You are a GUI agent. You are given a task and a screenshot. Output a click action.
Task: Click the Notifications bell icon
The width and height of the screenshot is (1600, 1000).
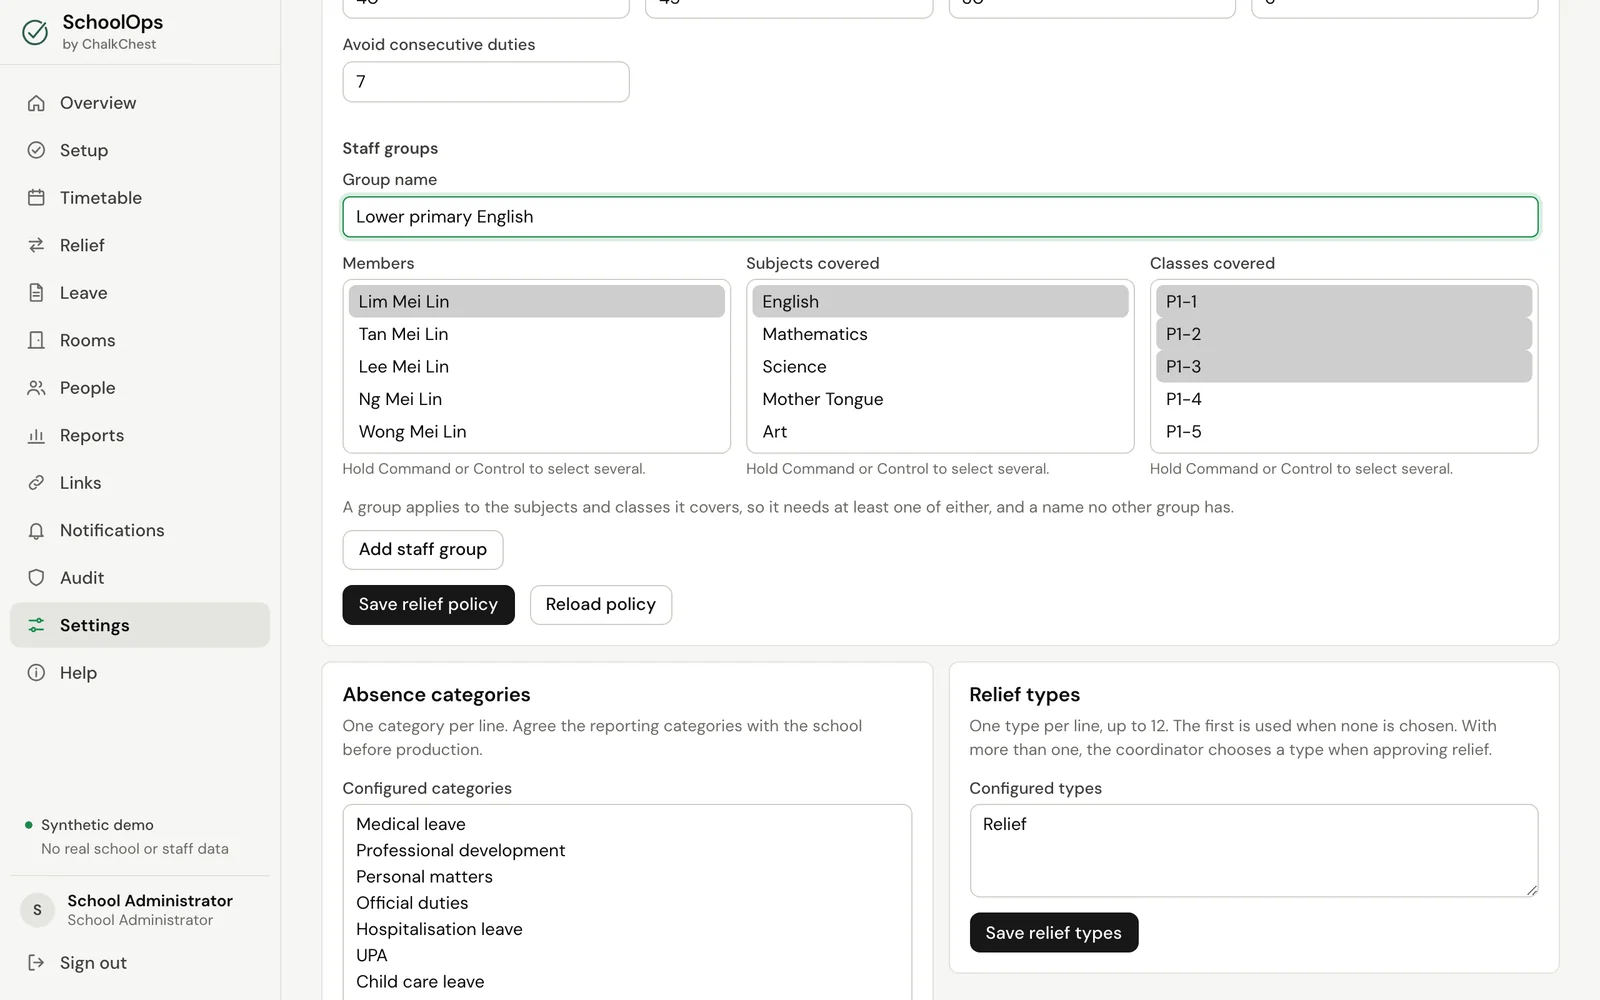(36, 530)
